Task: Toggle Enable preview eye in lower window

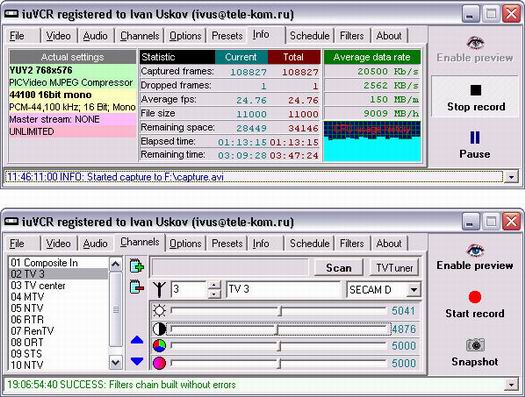Action: (x=475, y=250)
